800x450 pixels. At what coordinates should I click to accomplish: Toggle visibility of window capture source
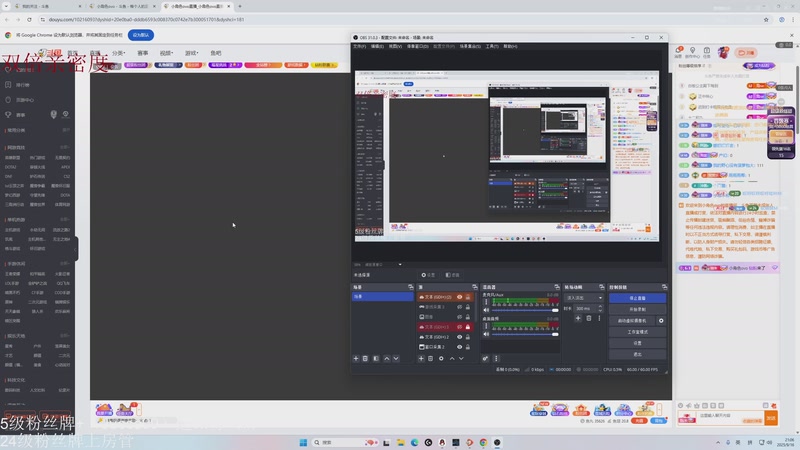point(460,347)
